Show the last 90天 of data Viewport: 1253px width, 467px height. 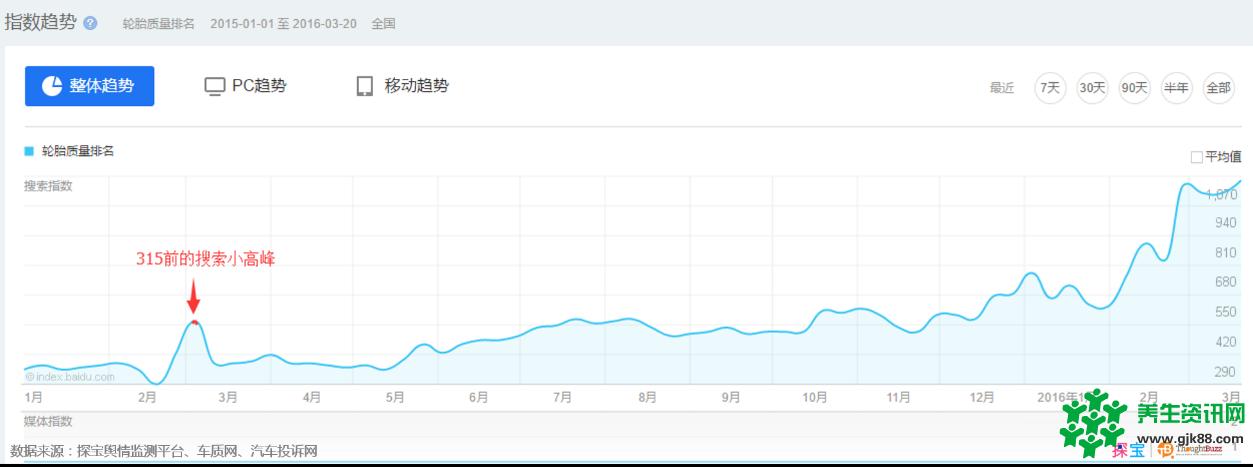[1134, 88]
